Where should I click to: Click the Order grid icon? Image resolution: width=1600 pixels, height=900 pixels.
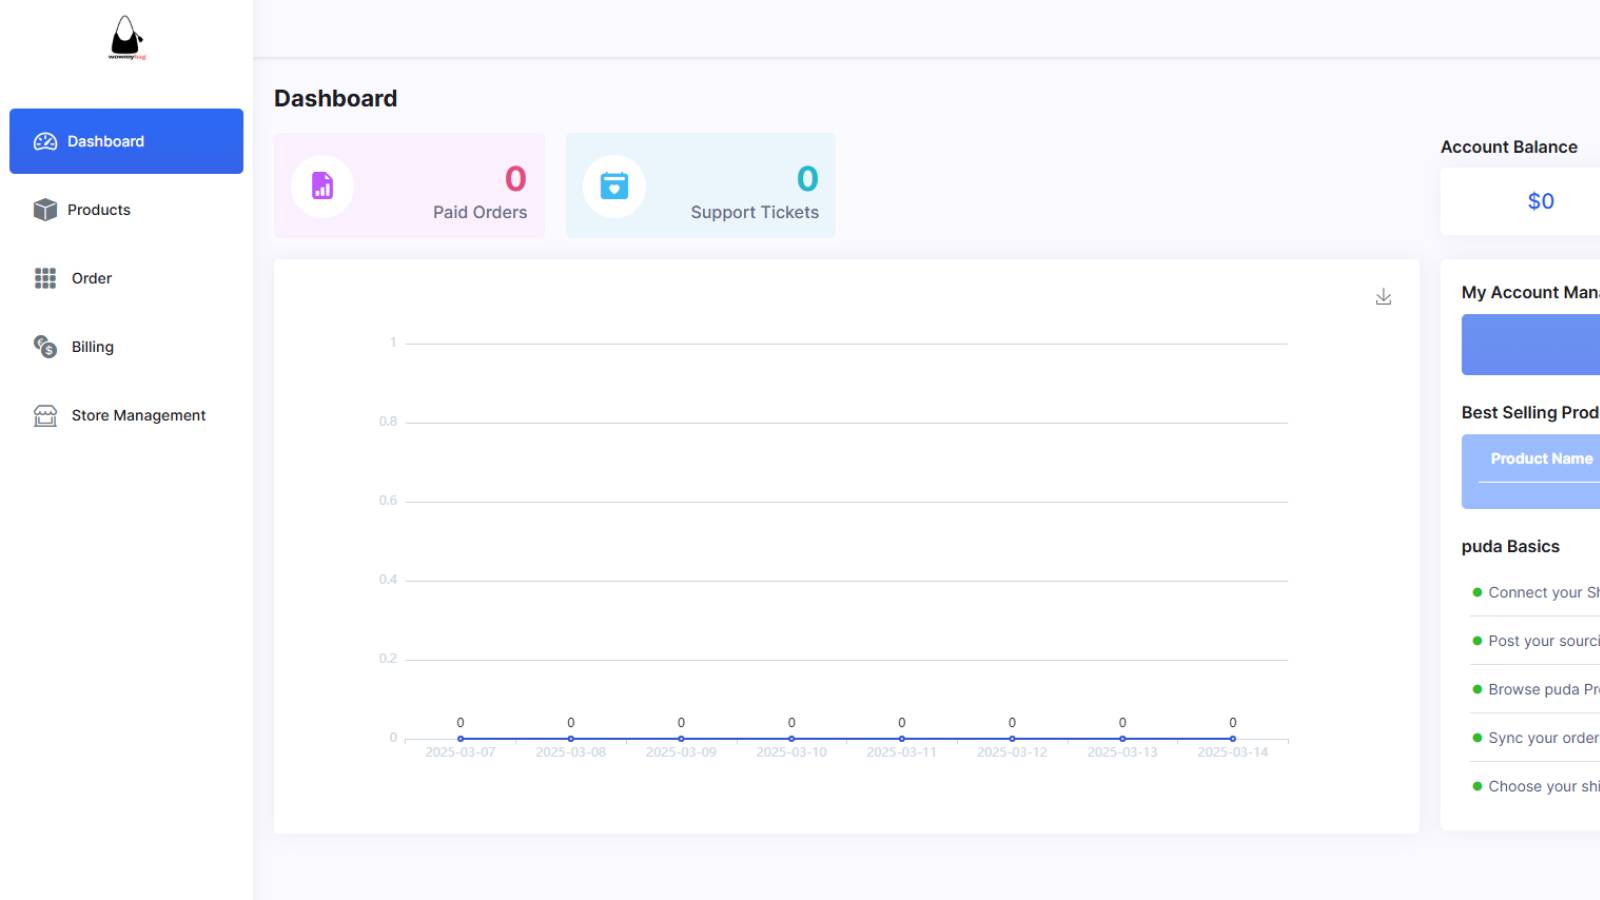click(45, 278)
